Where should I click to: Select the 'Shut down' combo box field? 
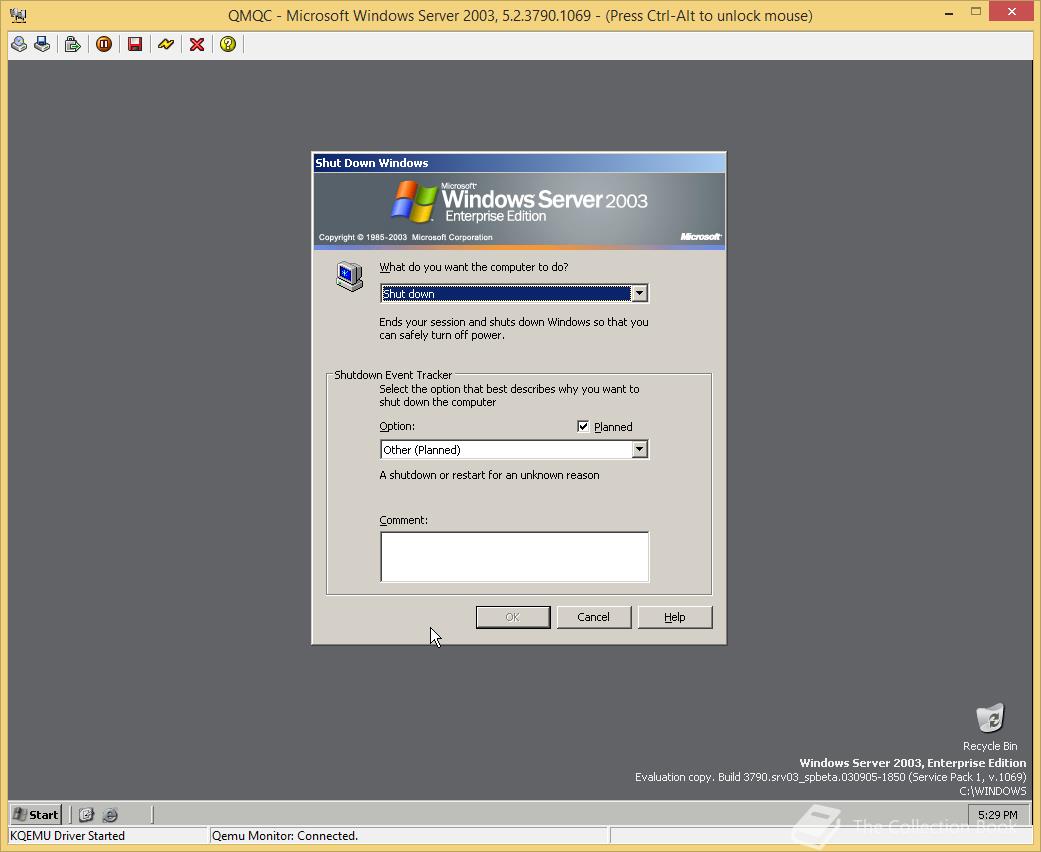click(x=514, y=294)
